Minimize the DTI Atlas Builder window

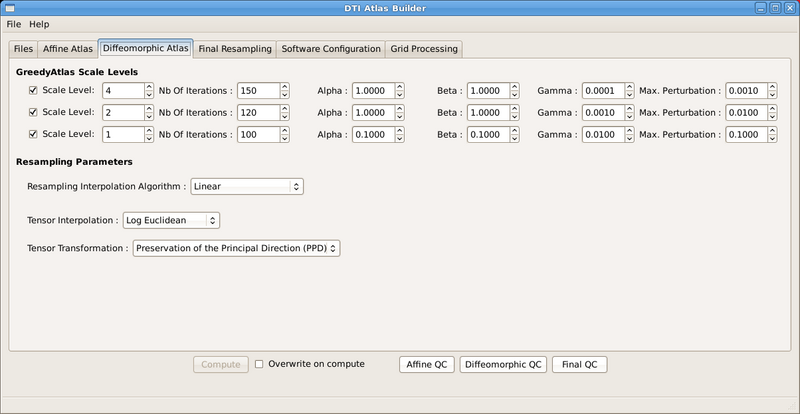tap(762, 8)
